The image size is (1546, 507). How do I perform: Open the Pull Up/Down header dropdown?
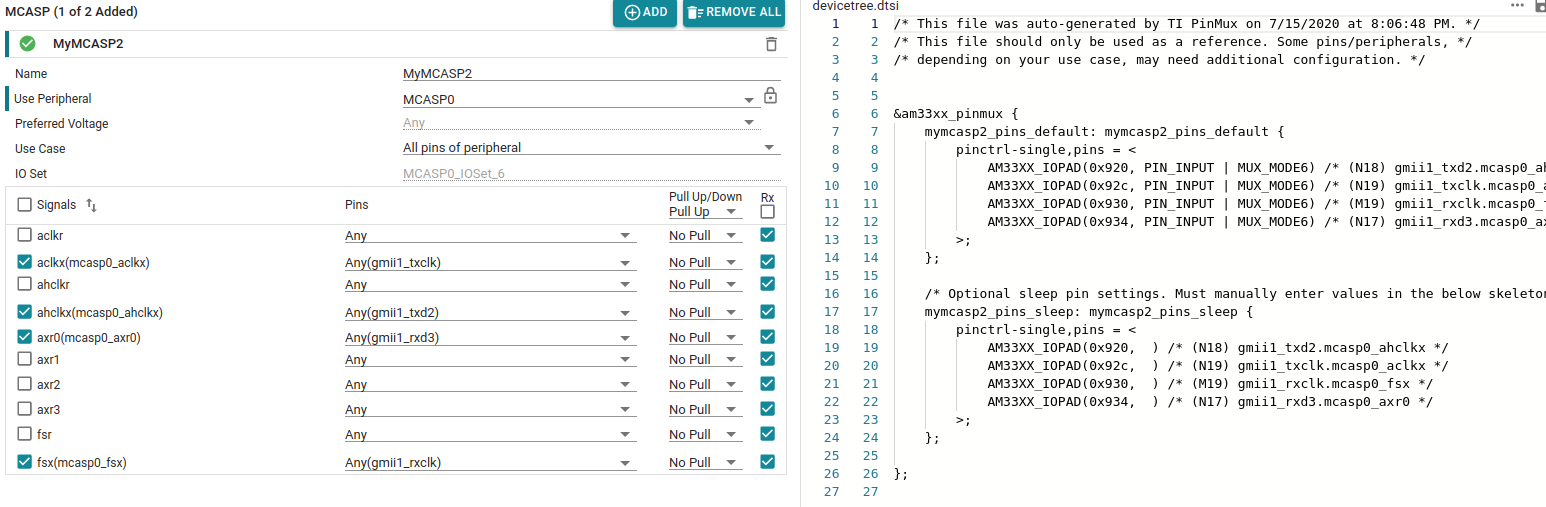coord(705,212)
